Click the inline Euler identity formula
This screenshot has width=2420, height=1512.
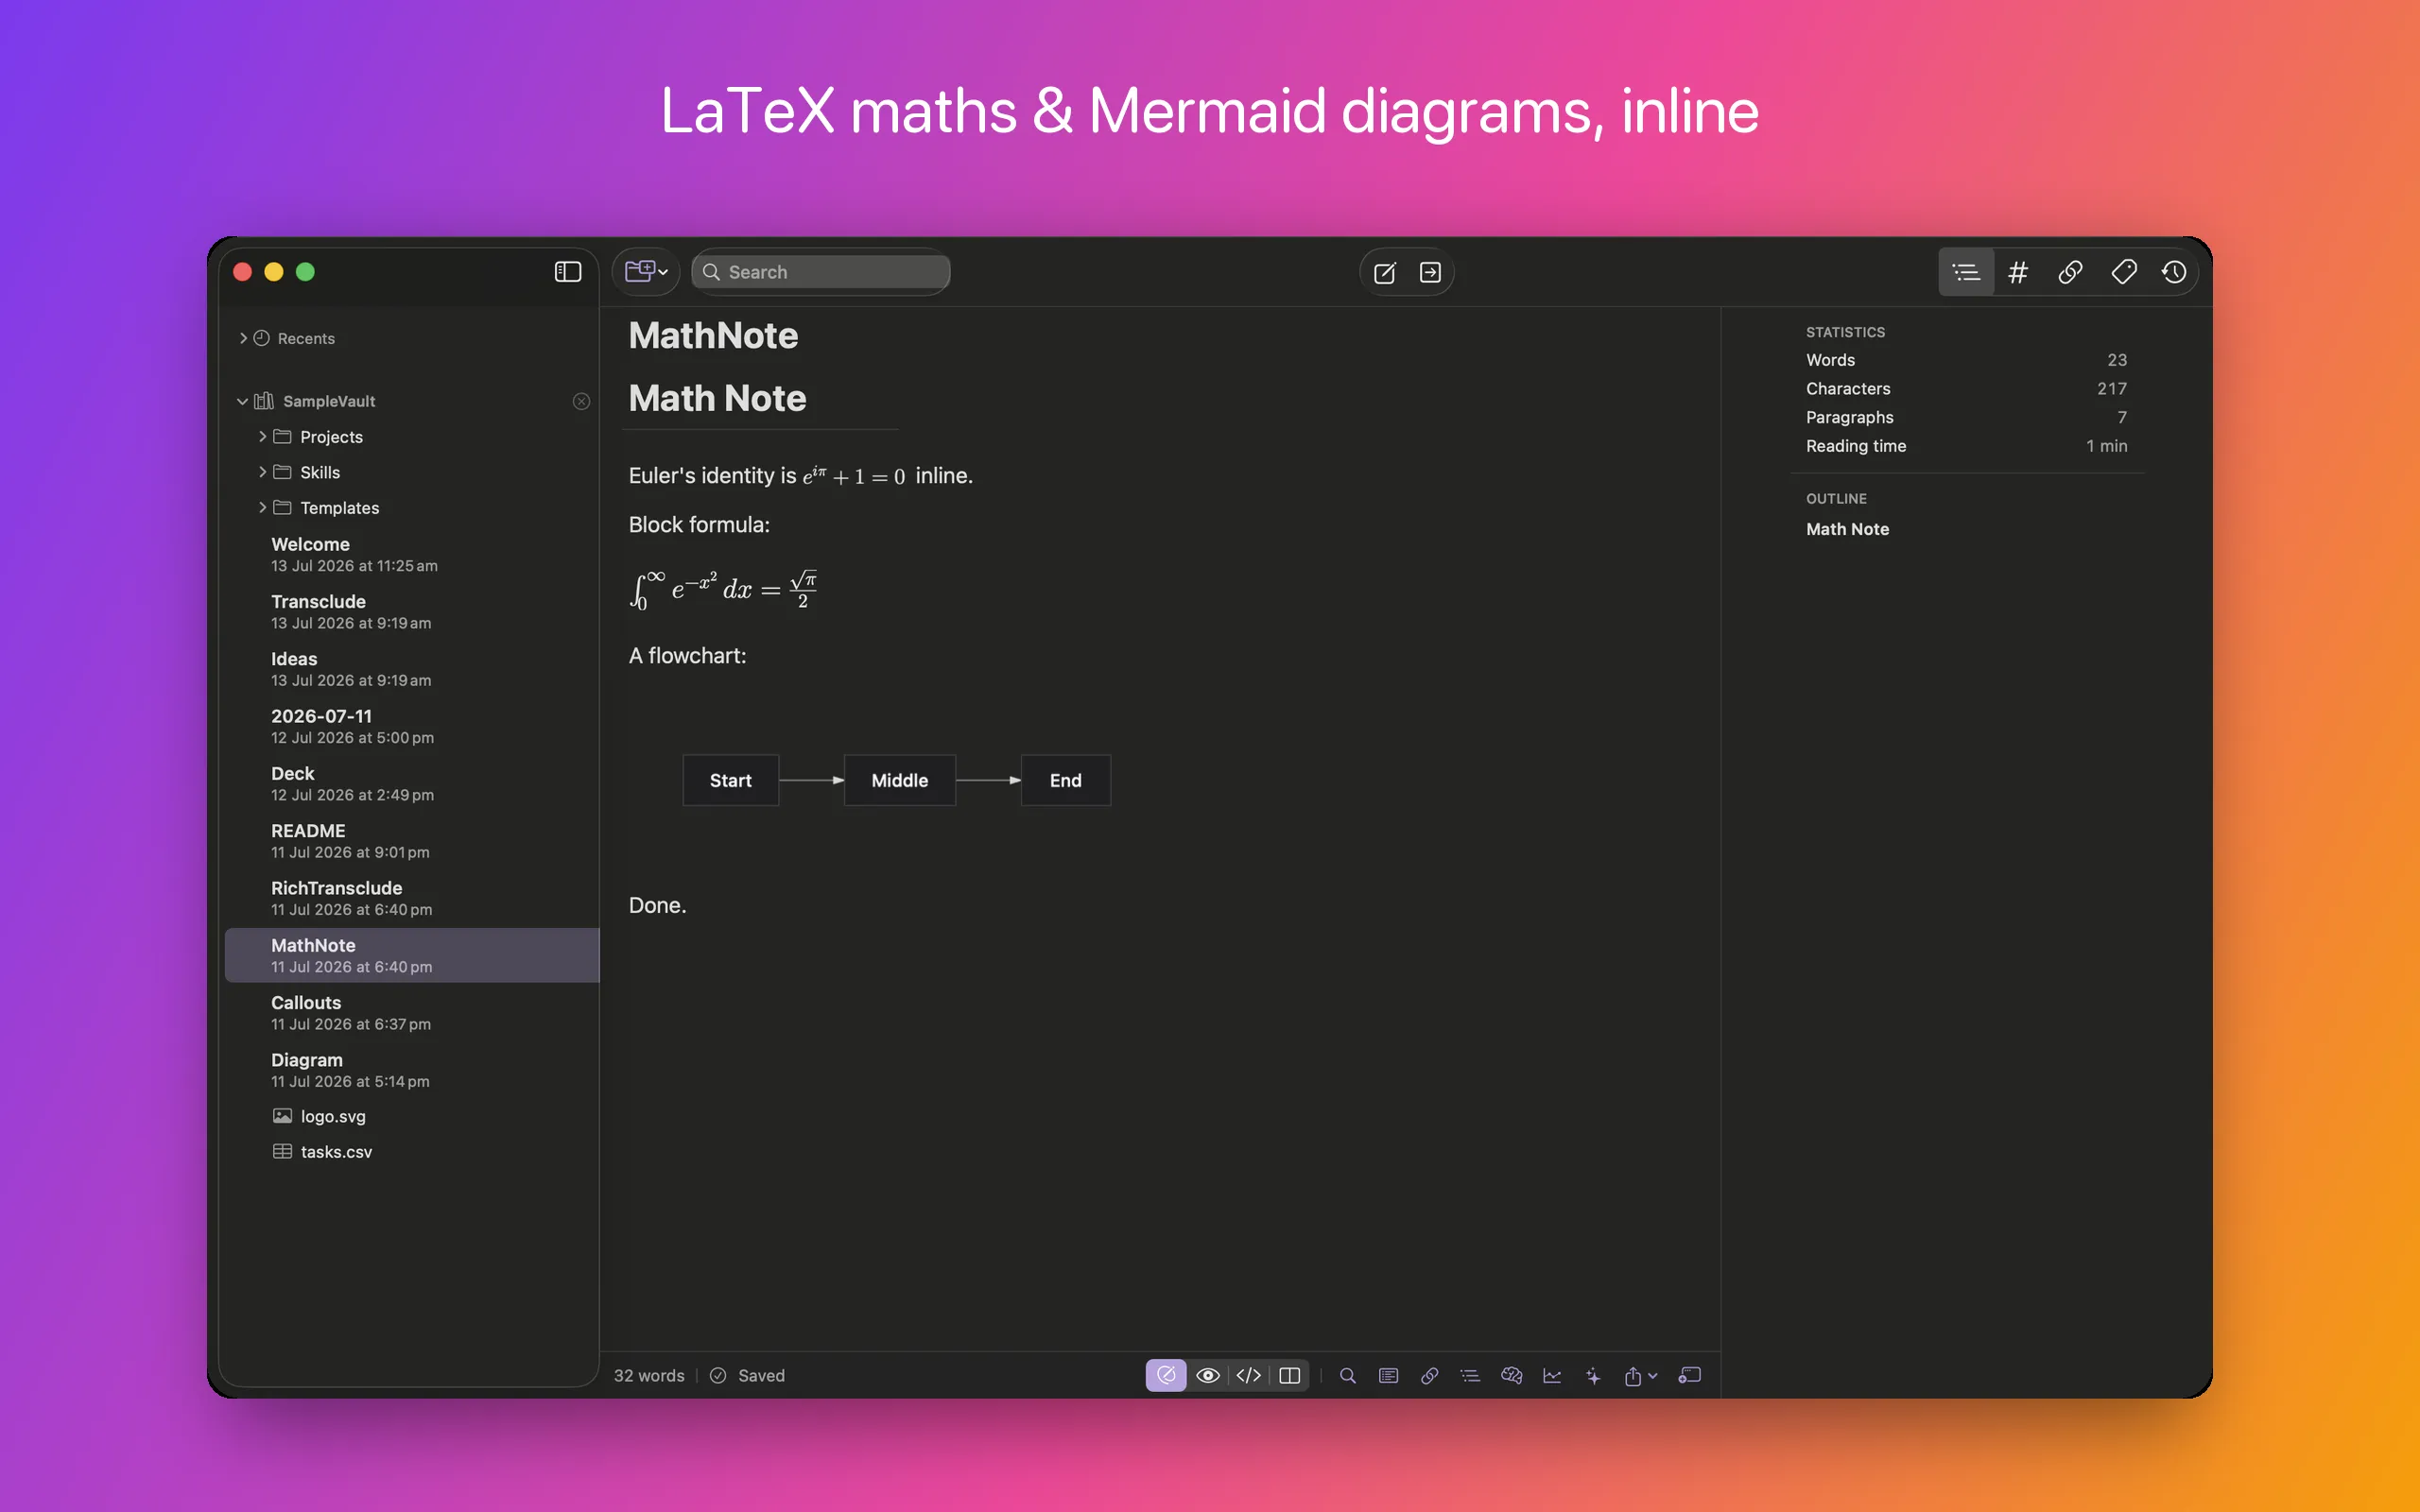(x=854, y=476)
